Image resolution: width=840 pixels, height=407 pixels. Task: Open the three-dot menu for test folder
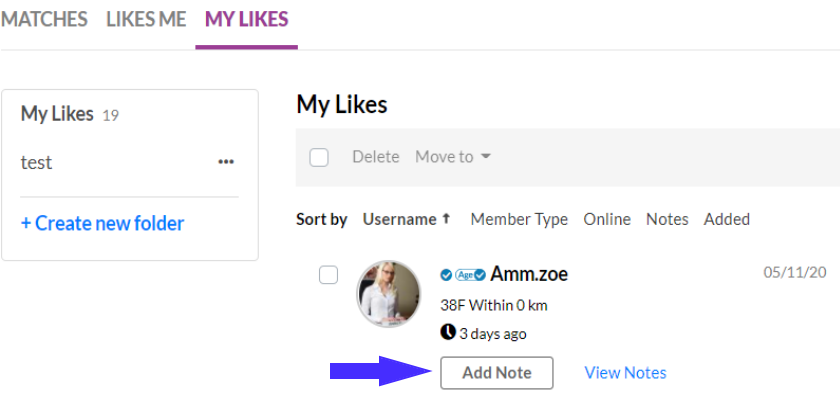coord(226,162)
